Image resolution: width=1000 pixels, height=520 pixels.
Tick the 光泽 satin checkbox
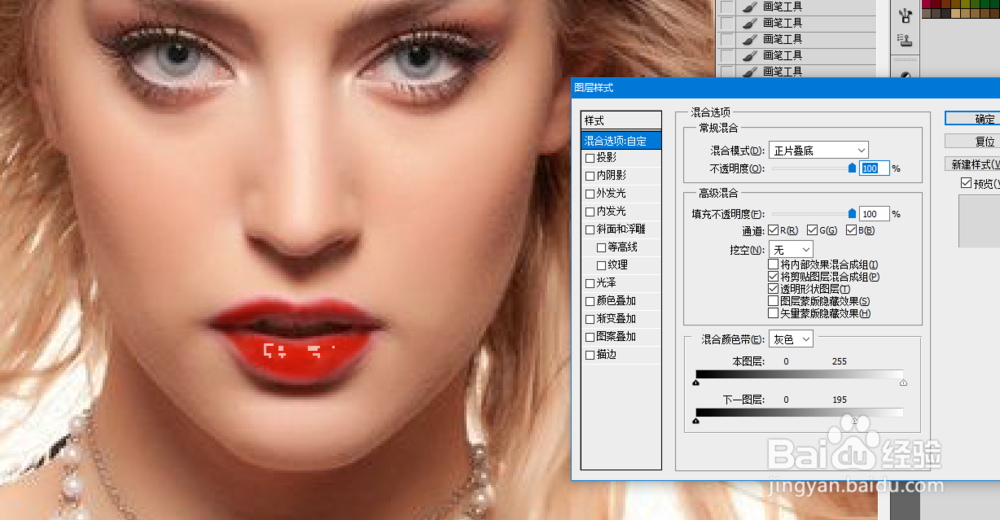[x=590, y=283]
